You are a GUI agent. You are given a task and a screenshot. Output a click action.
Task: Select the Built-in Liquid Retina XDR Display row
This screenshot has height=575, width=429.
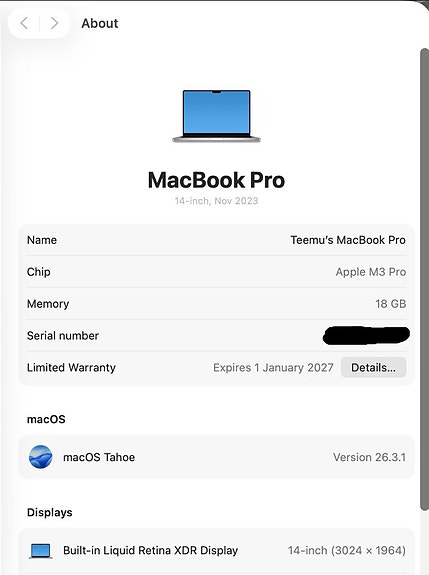(216, 550)
